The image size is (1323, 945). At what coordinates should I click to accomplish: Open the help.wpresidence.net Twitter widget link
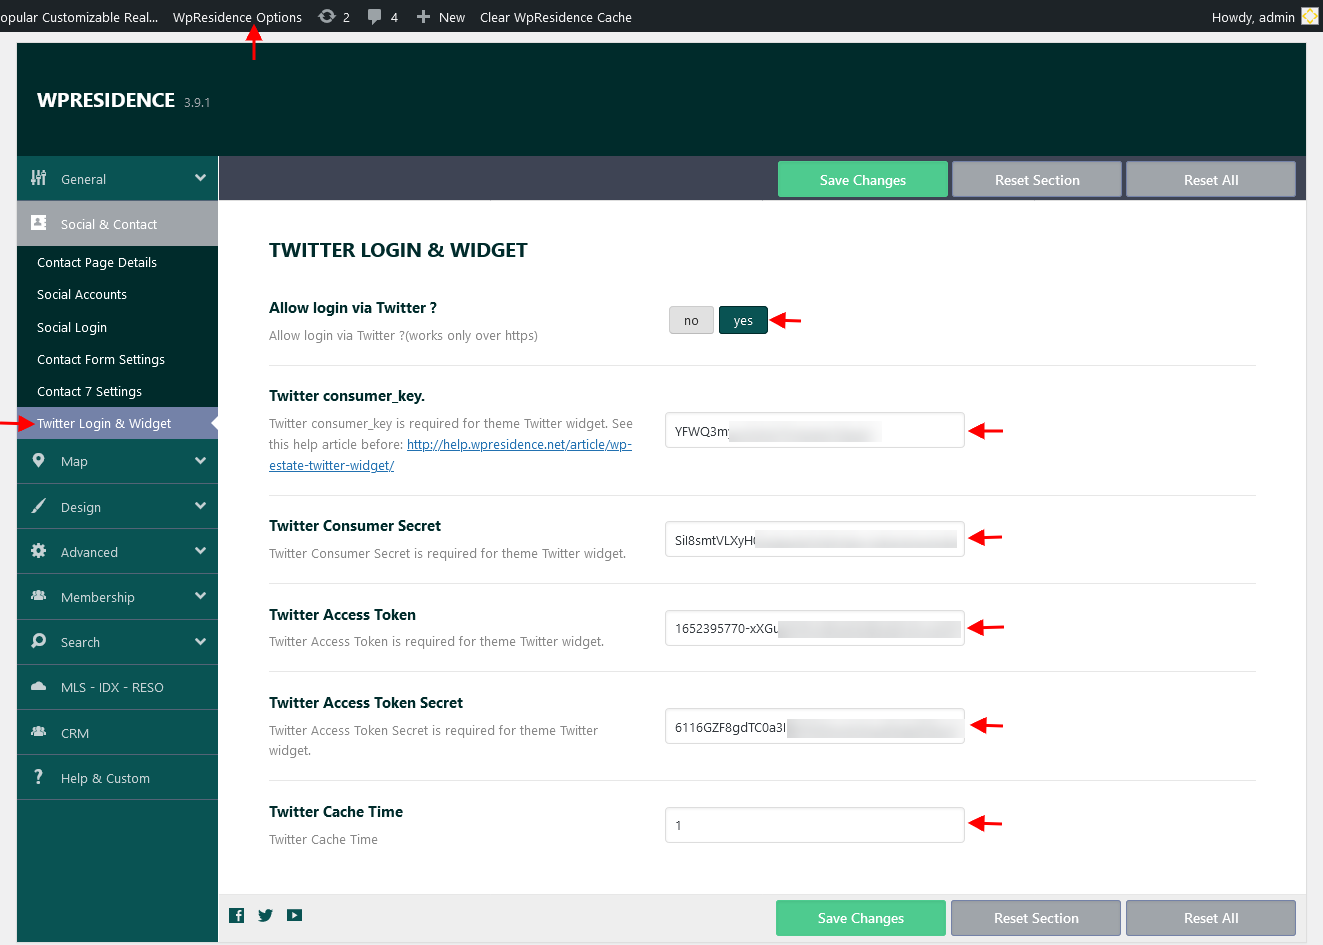pyautogui.click(x=519, y=445)
